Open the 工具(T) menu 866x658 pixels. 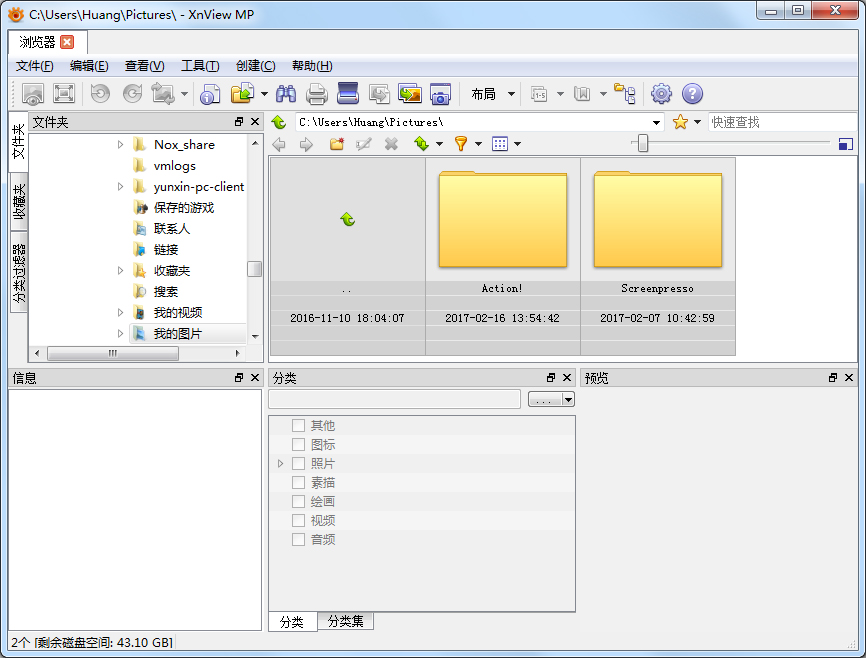click(200, 66)
